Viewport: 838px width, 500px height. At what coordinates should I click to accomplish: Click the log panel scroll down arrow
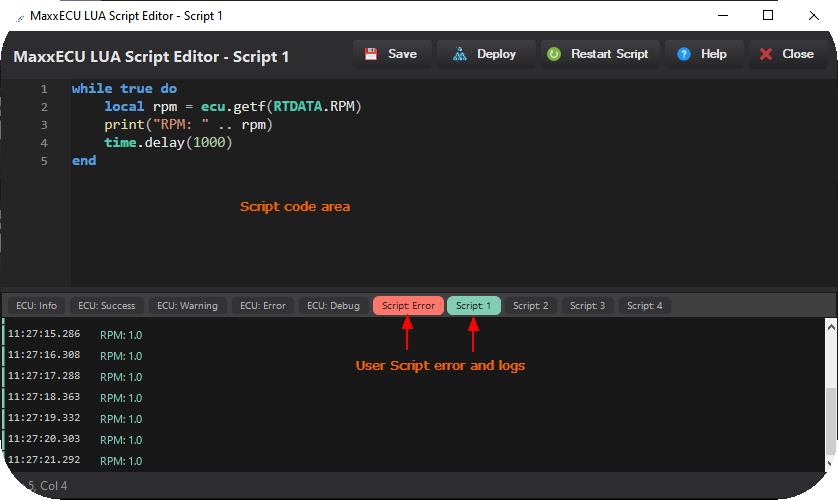pyautogui.click(x=829, y=463)
